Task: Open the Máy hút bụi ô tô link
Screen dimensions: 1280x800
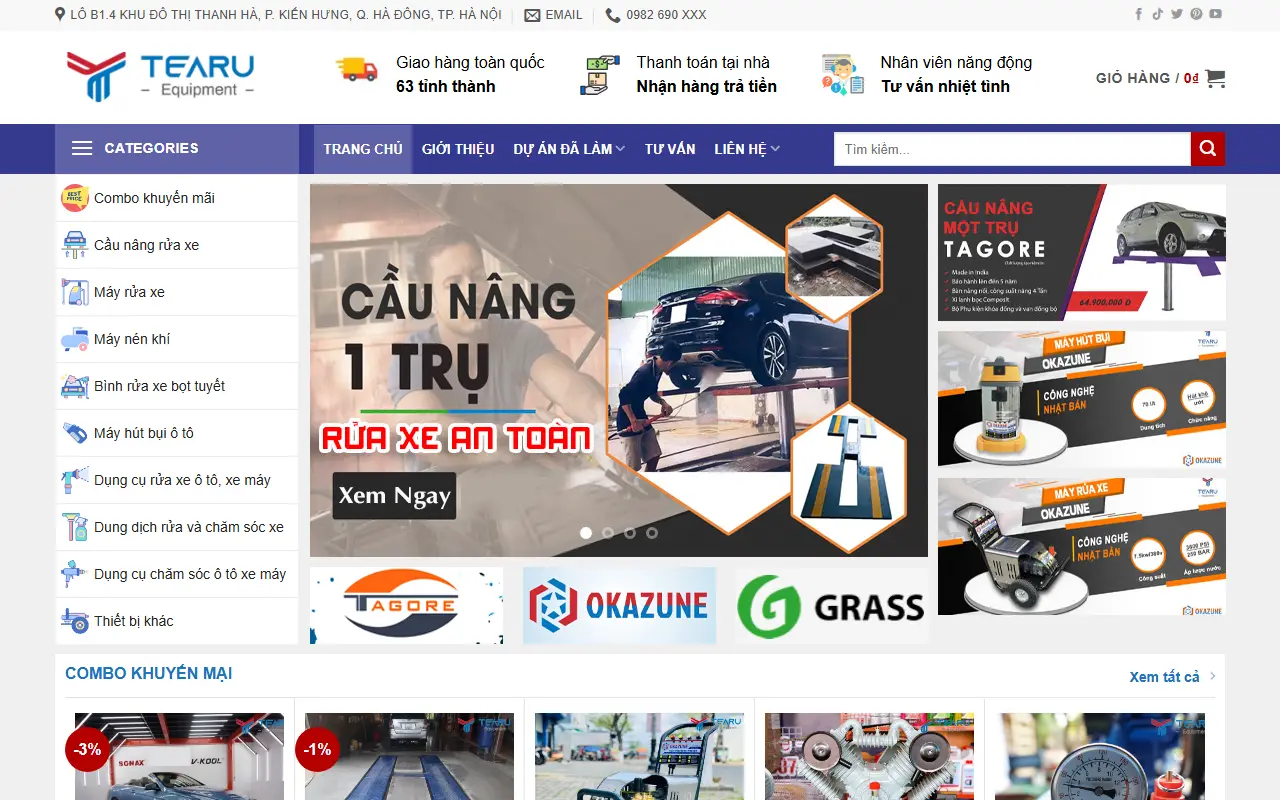Action: tap(144, 433)
